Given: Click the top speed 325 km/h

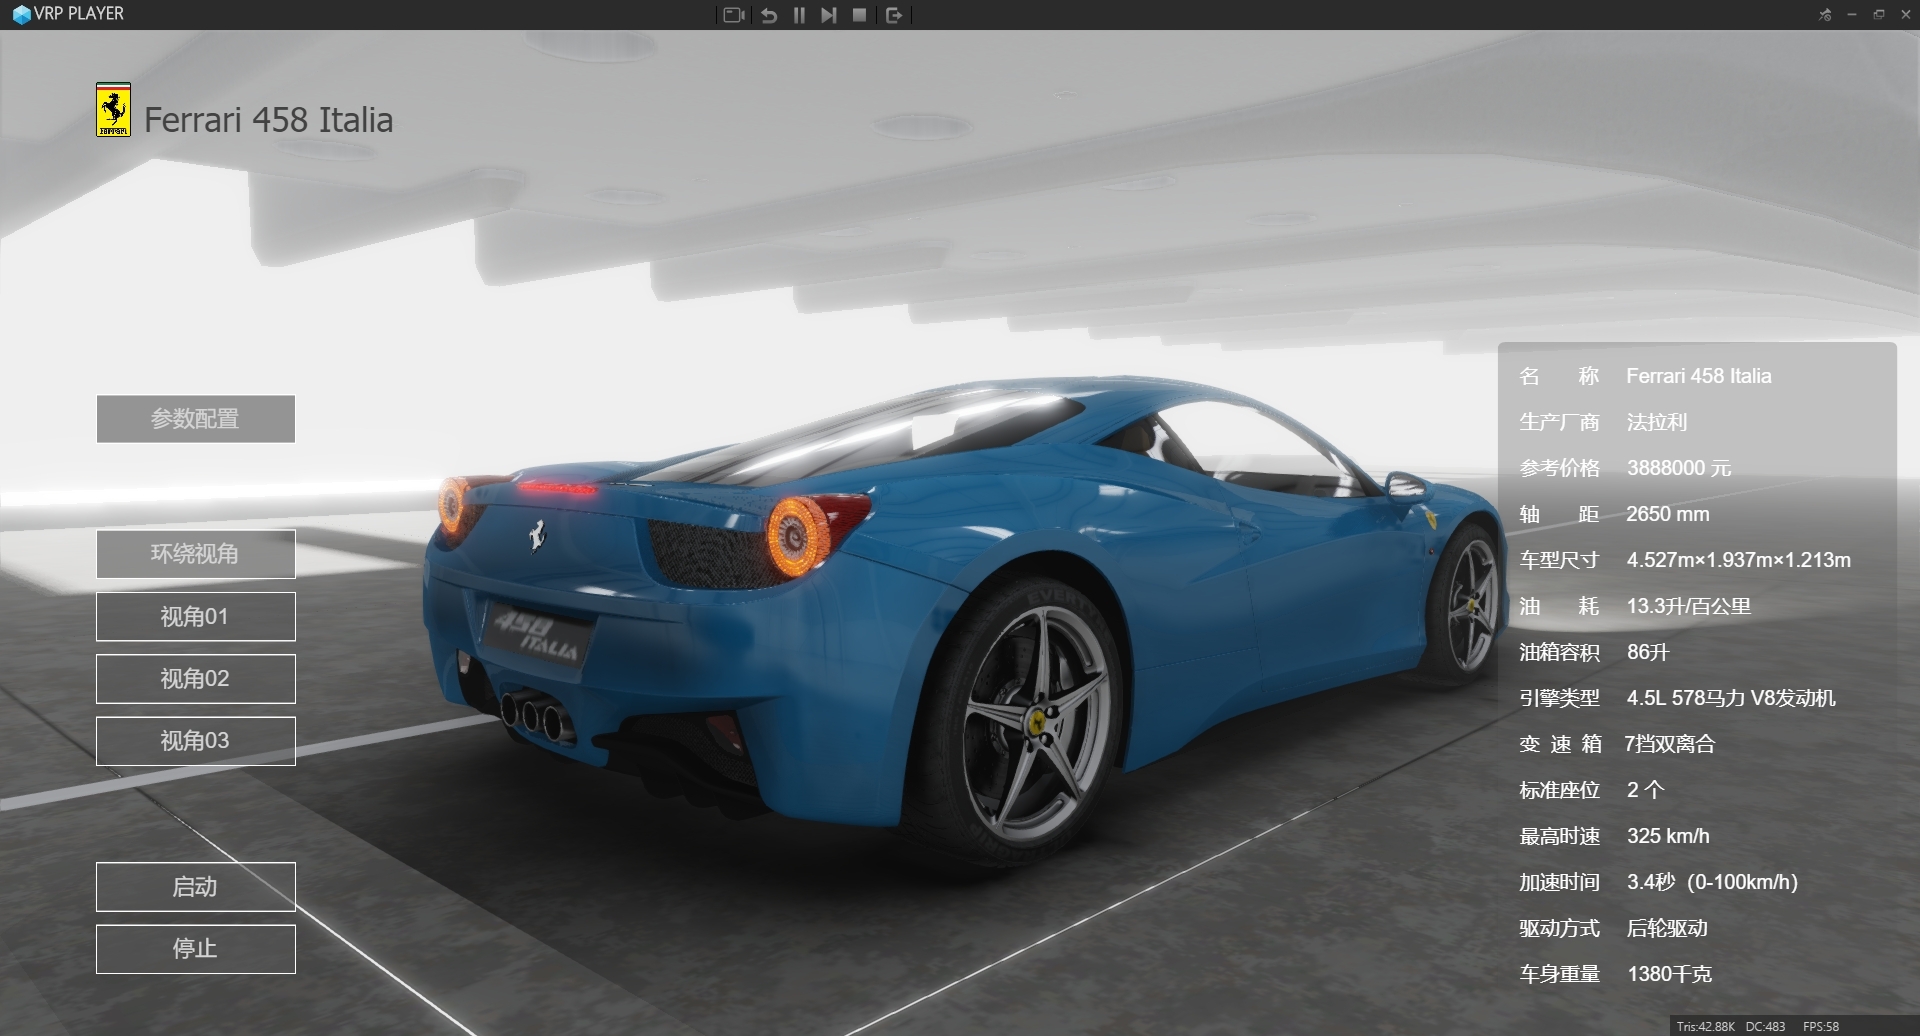Looking at the screenshot, I should 1668,836.
